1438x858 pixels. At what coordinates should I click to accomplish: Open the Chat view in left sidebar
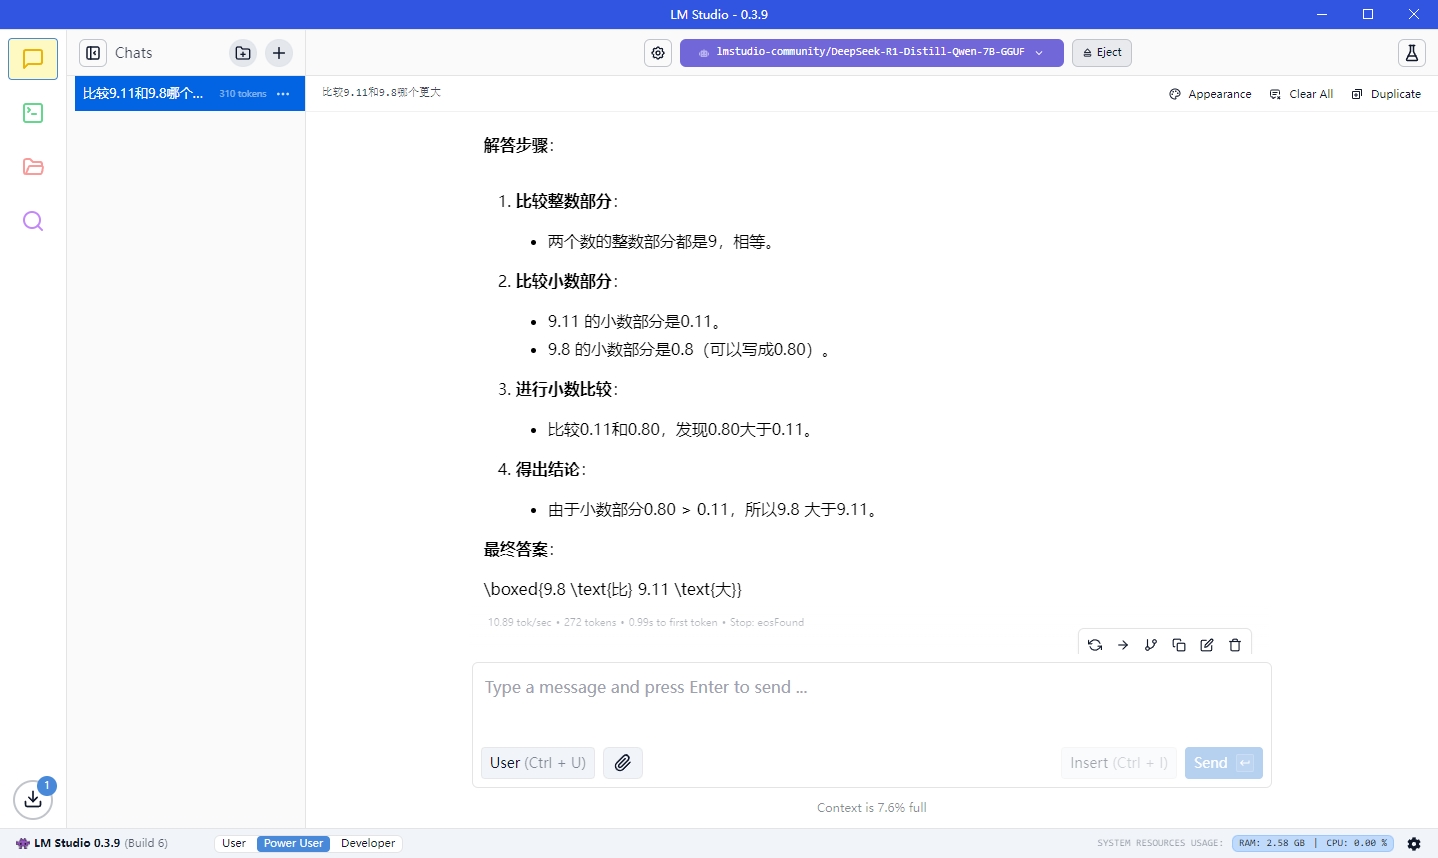[x=33, y=59]
